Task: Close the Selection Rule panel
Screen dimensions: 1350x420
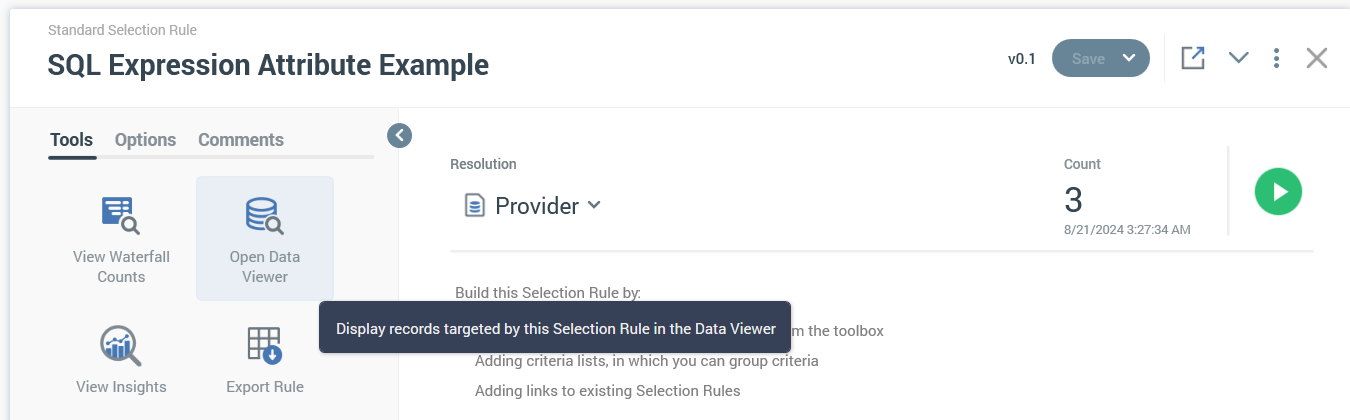Action: (x=1317, y=58)
